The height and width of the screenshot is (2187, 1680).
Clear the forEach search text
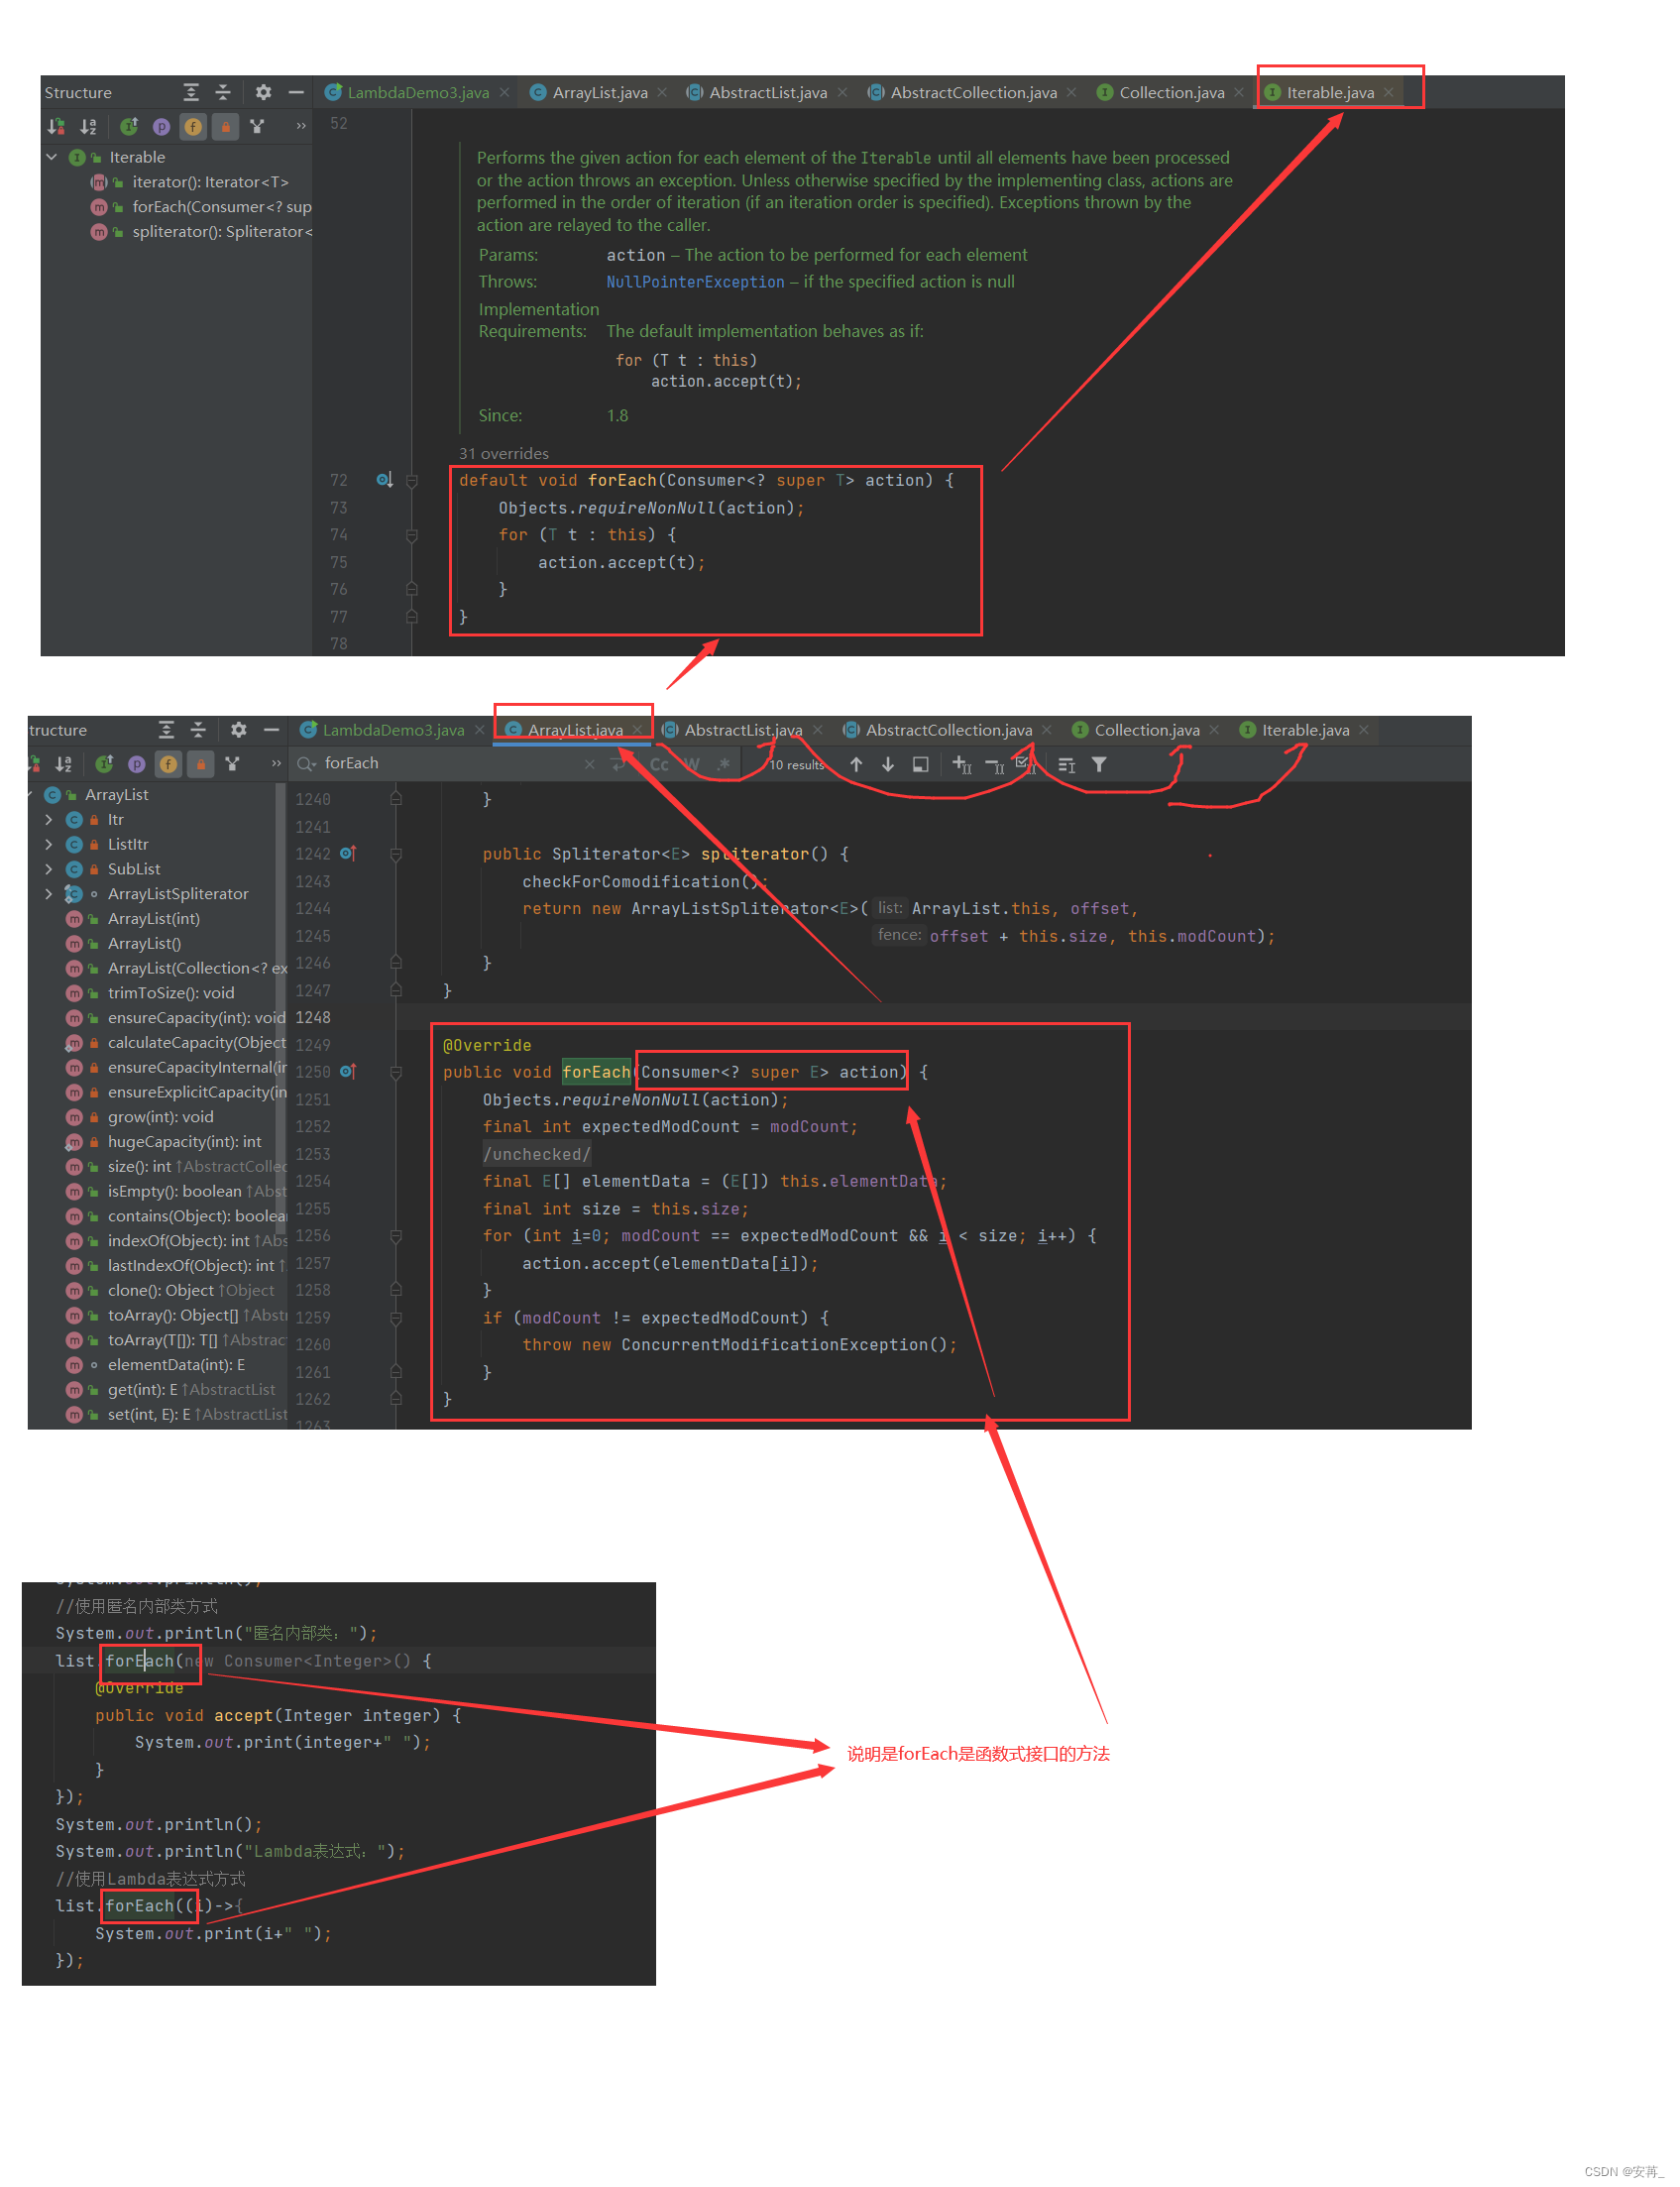pyautogui.click(x=589, y=765)
